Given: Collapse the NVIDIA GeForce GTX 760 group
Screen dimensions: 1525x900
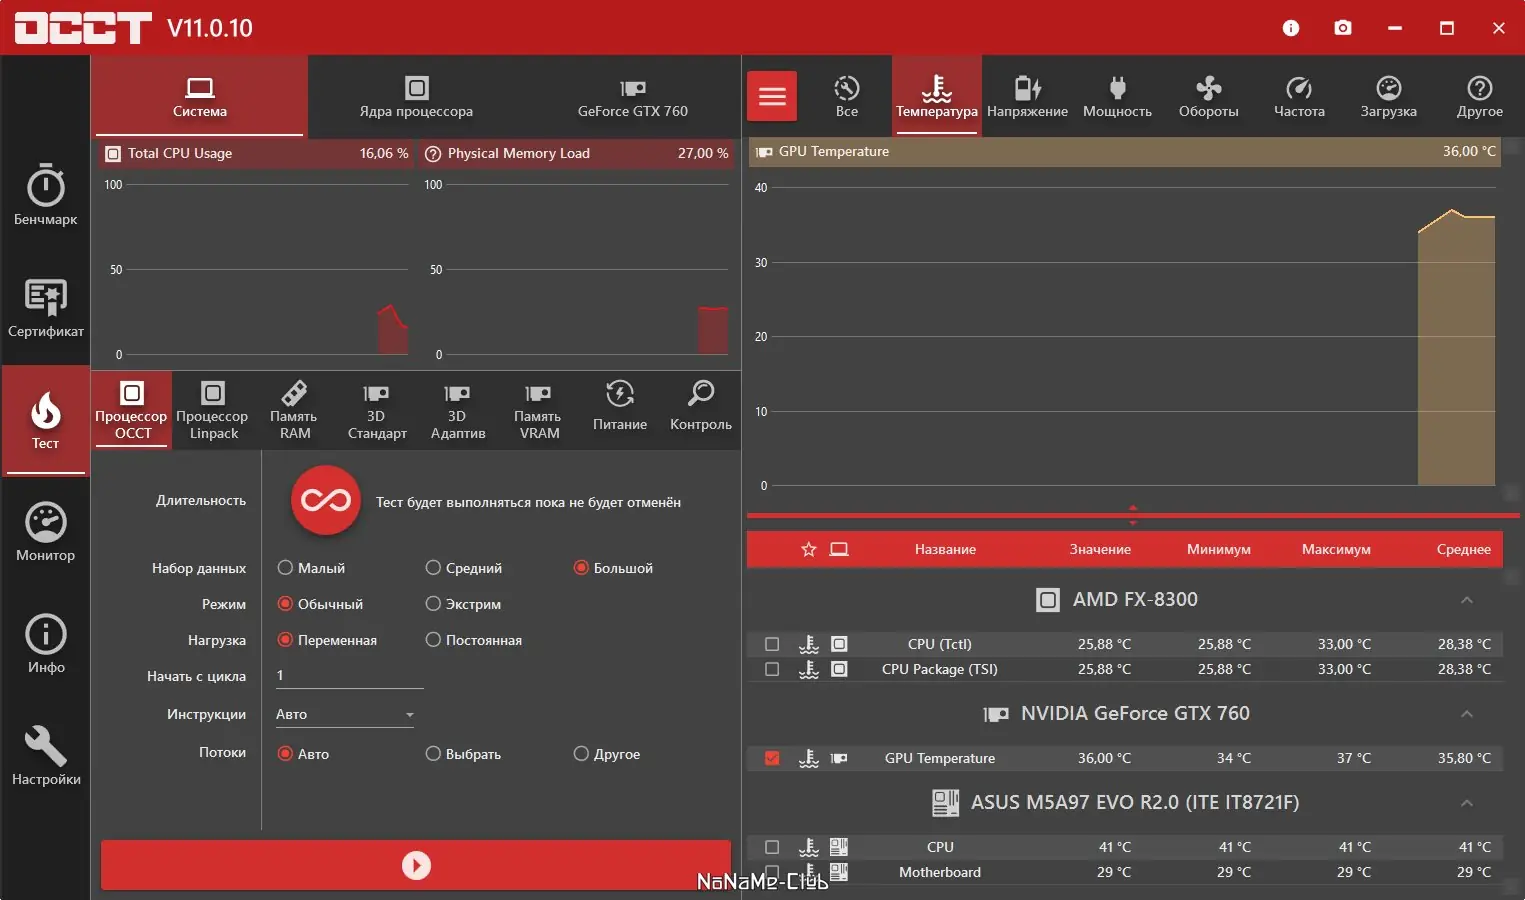Looking at the screenshot, I should pos(1467,714).
